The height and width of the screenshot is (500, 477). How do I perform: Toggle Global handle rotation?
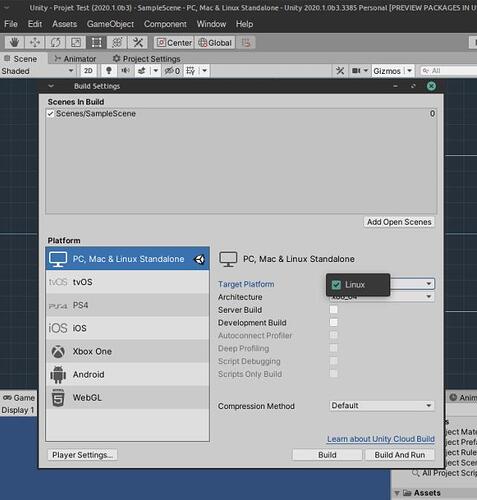coord(215,43)
